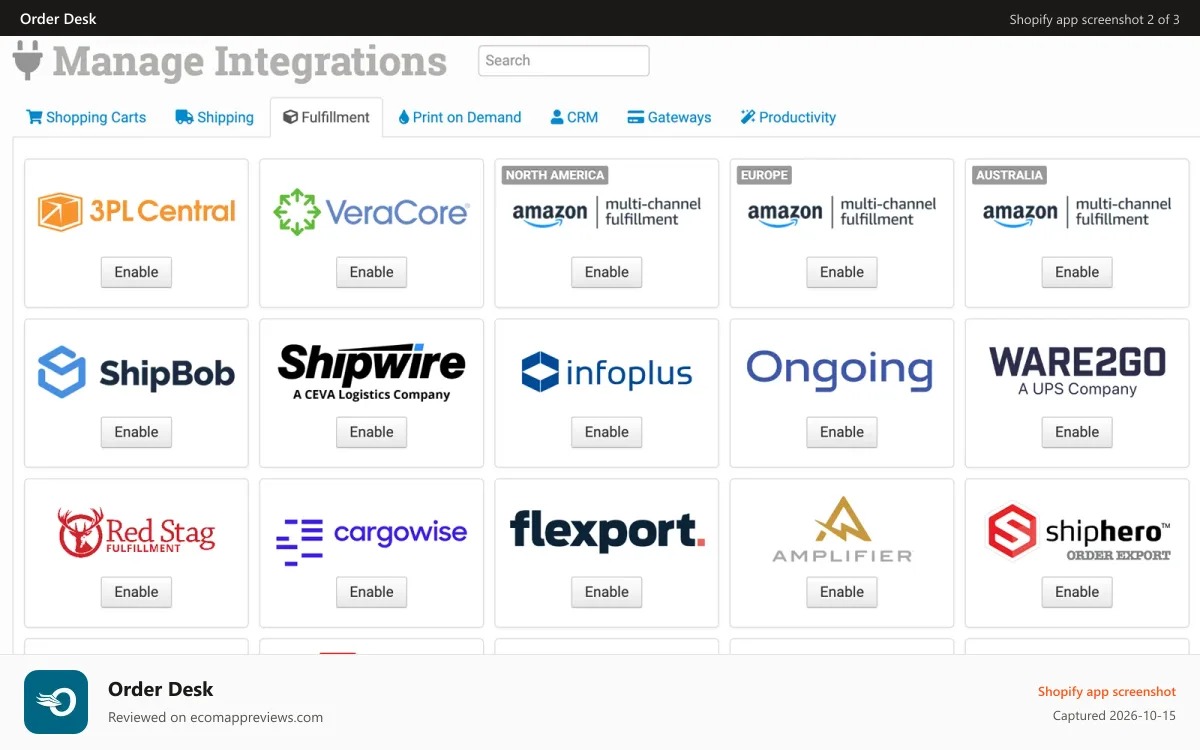
Task: Enable the shiphero Order Export integration
Action: click(1077, 592)
